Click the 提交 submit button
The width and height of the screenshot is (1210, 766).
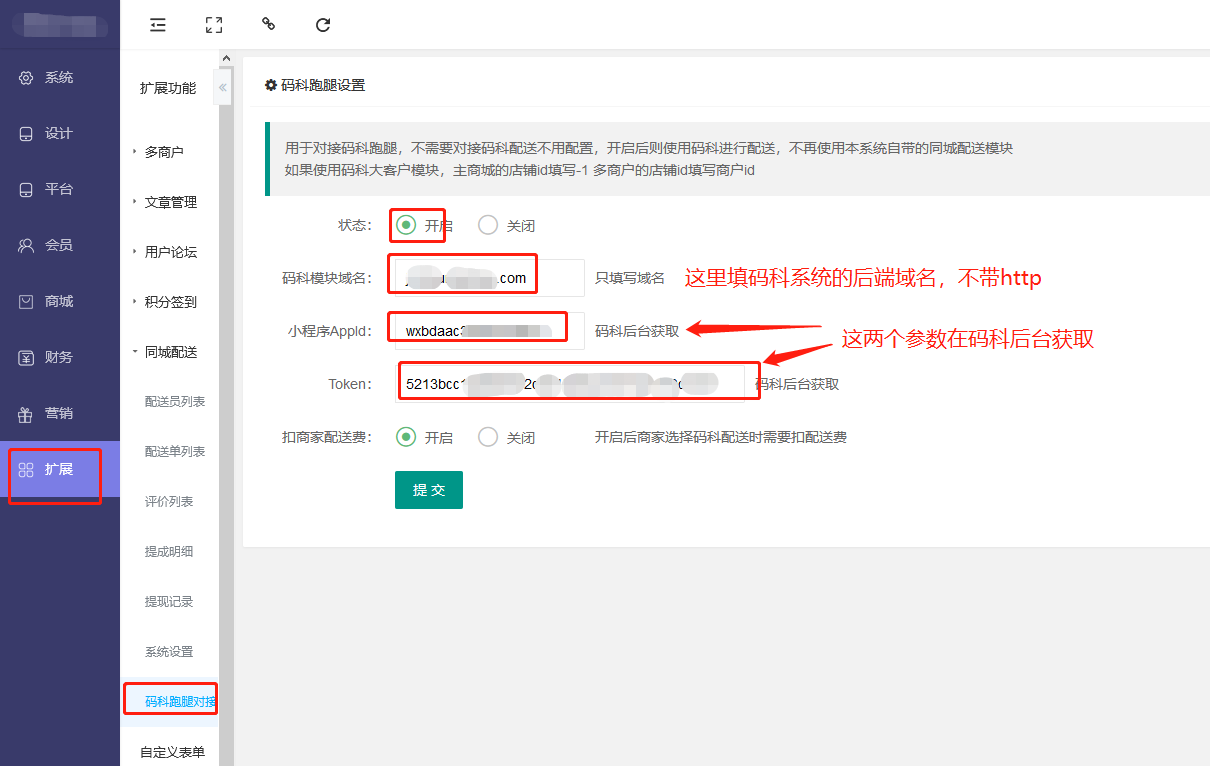(429, 490)
